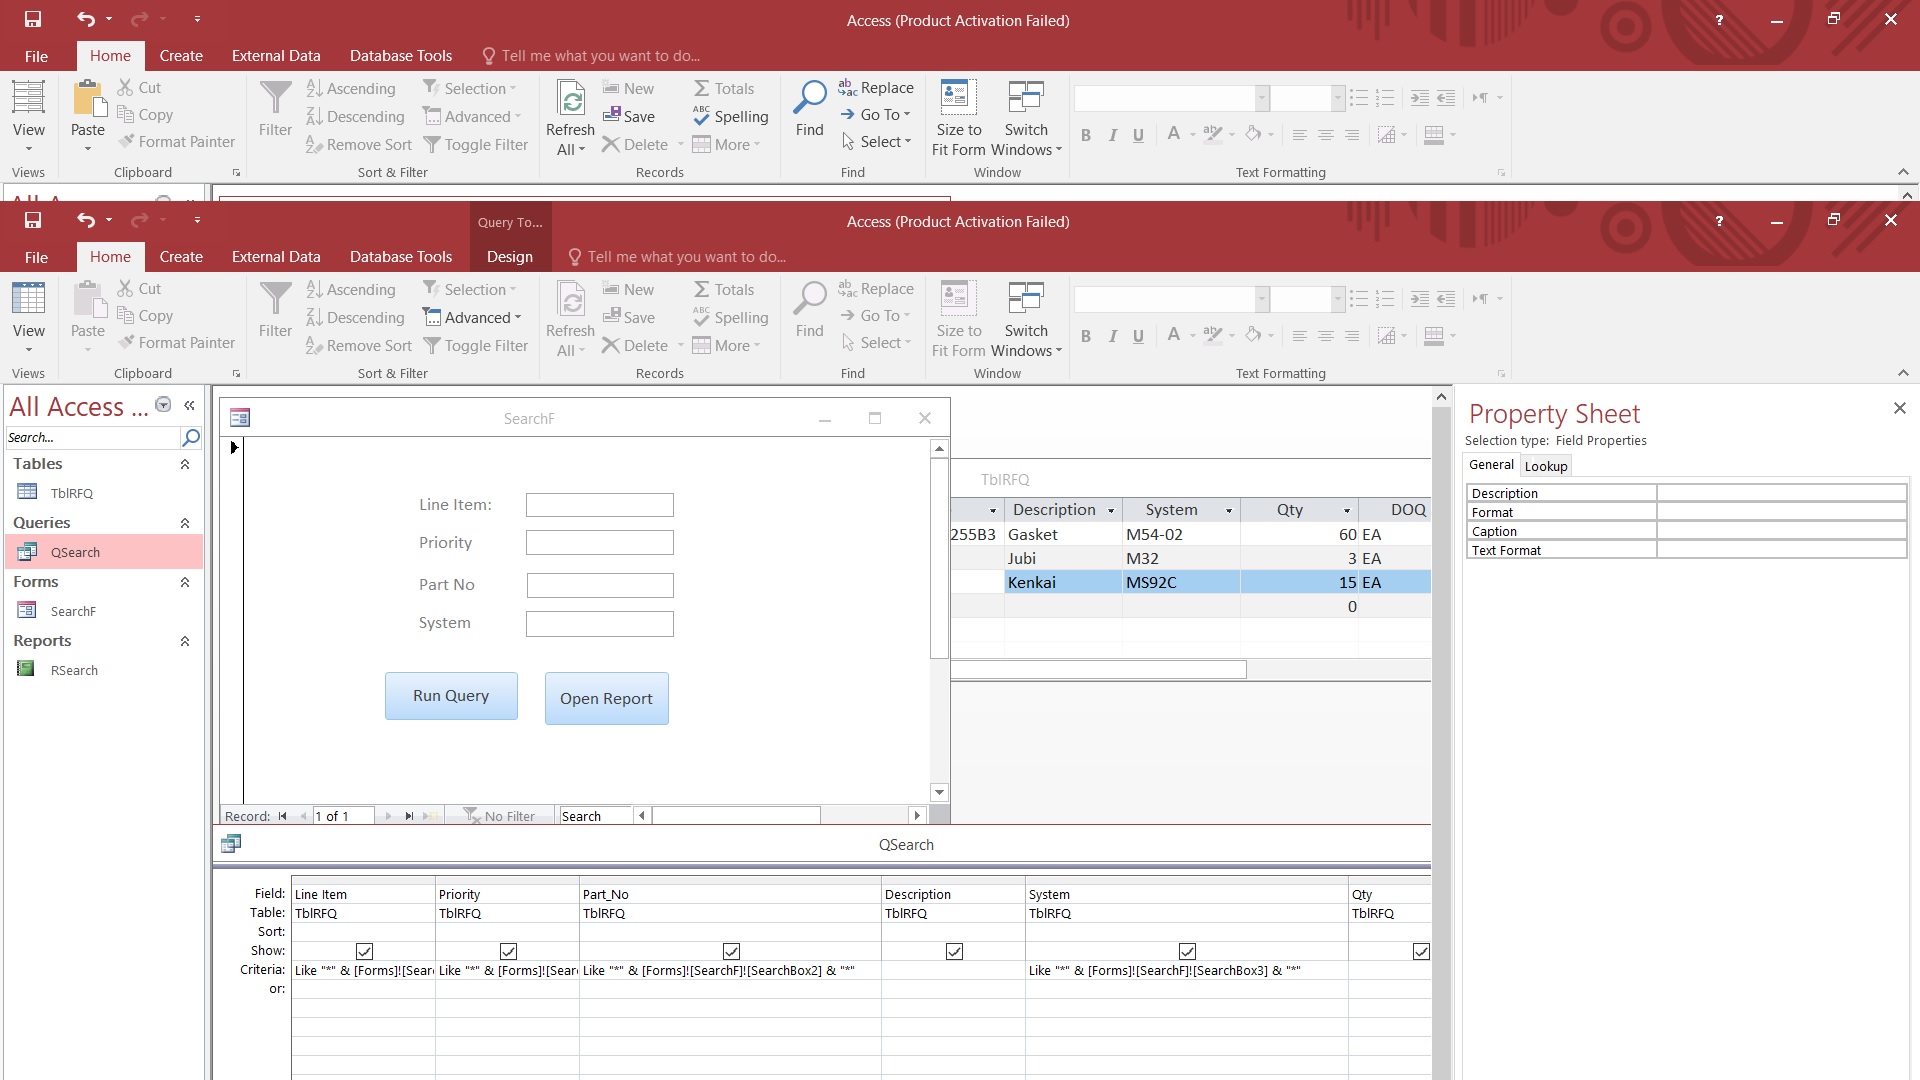Image resolution: width=1920 pixels, height=1080 pixels.
Task: Open File menu in upper window
Action: click(x=36, y=56)
